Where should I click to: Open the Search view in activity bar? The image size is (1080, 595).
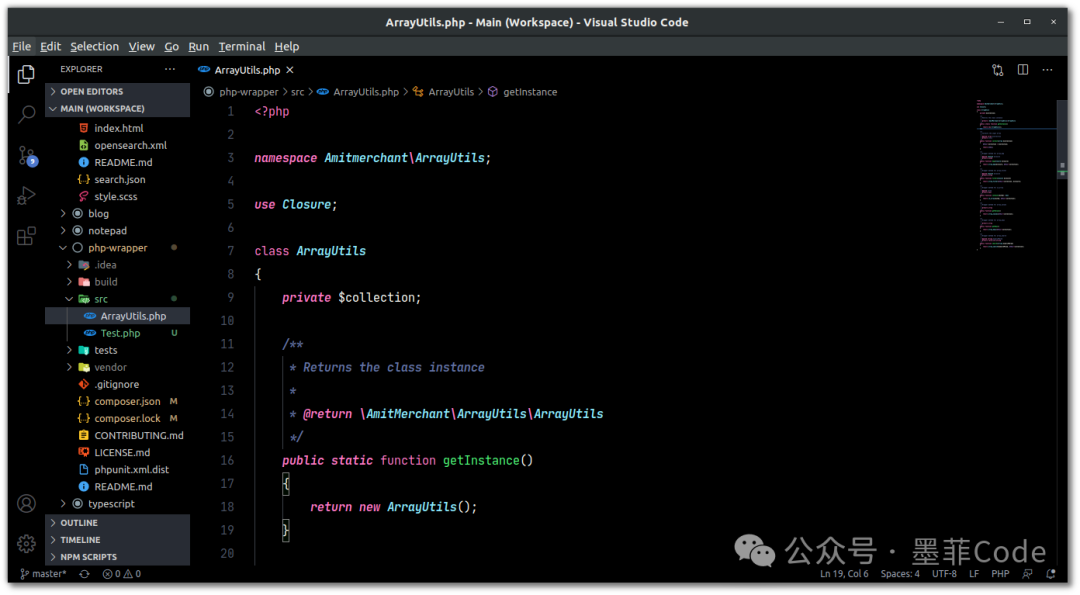pos(27,115)
